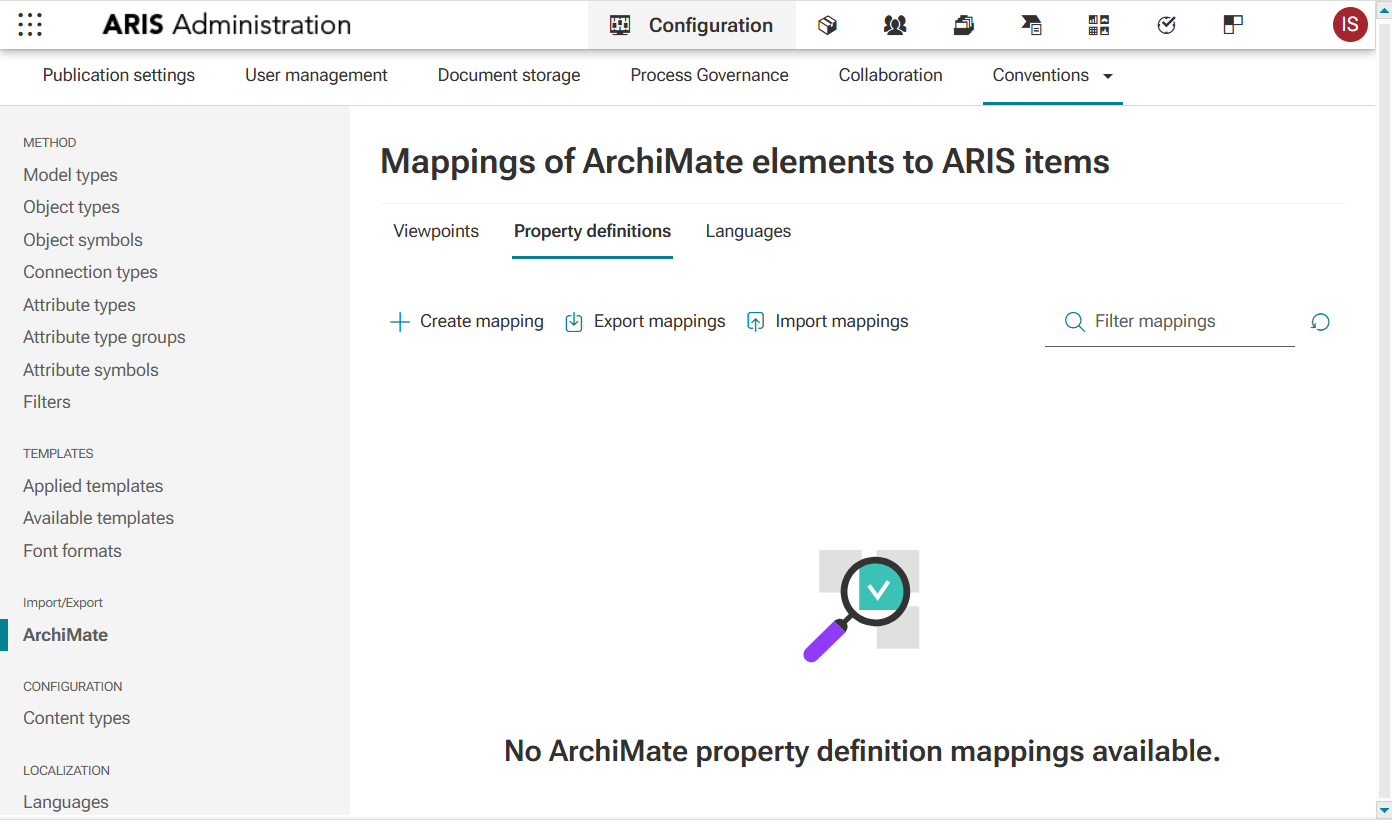Click the refresh mappings circular icon
This screenshot has height=820, width=1392.
click(x=1320, y=322)
